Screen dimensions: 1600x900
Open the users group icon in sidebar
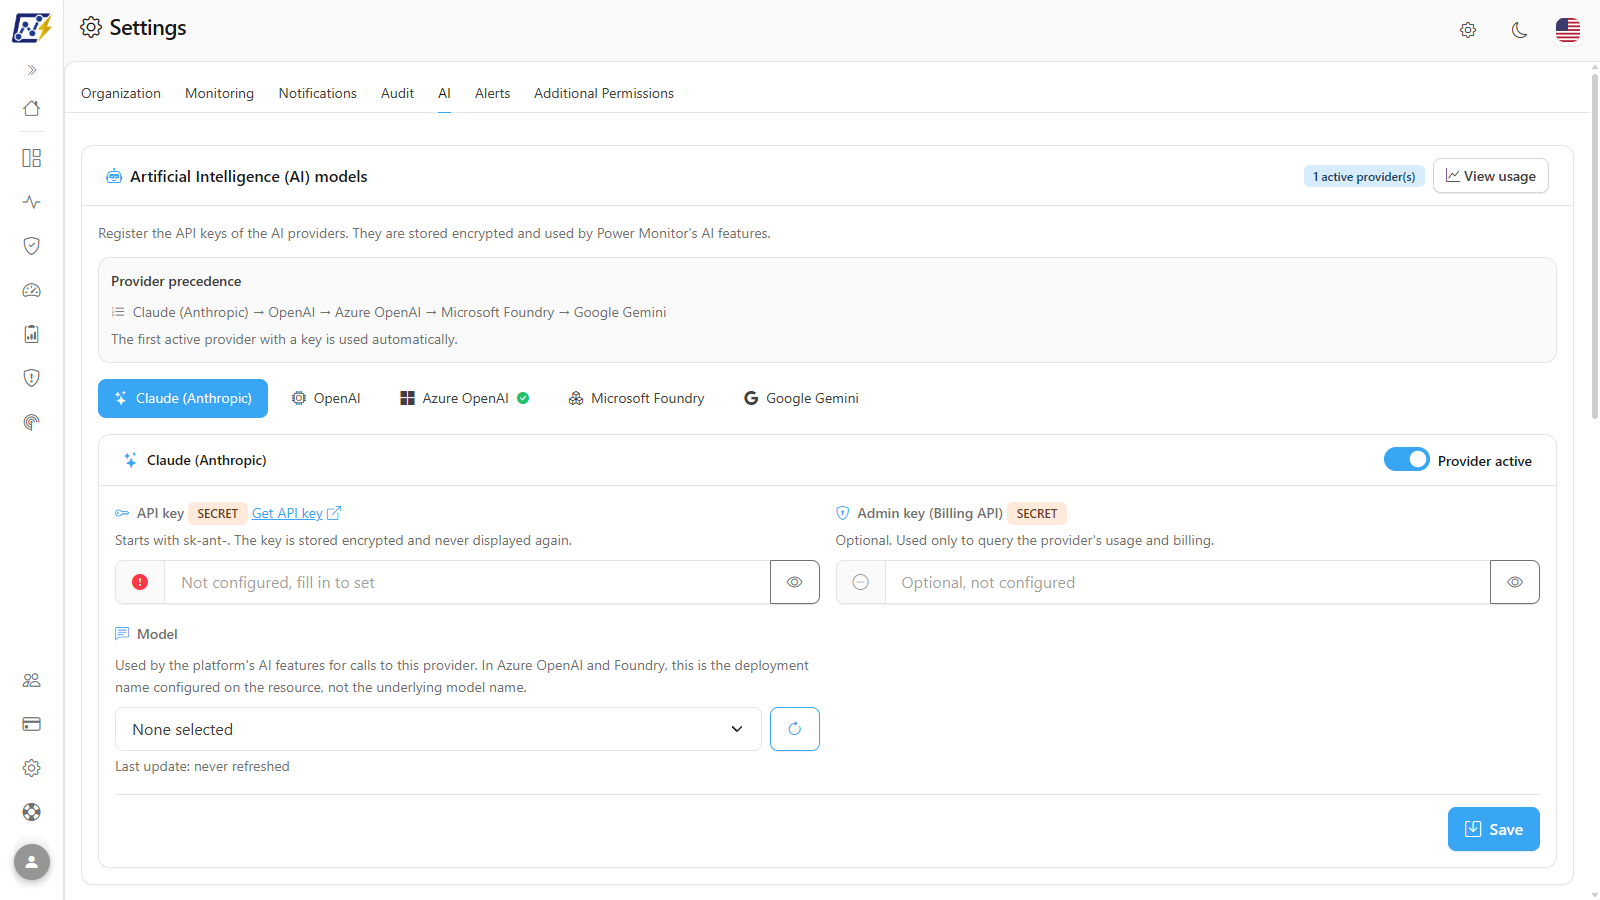click(32, 680)
